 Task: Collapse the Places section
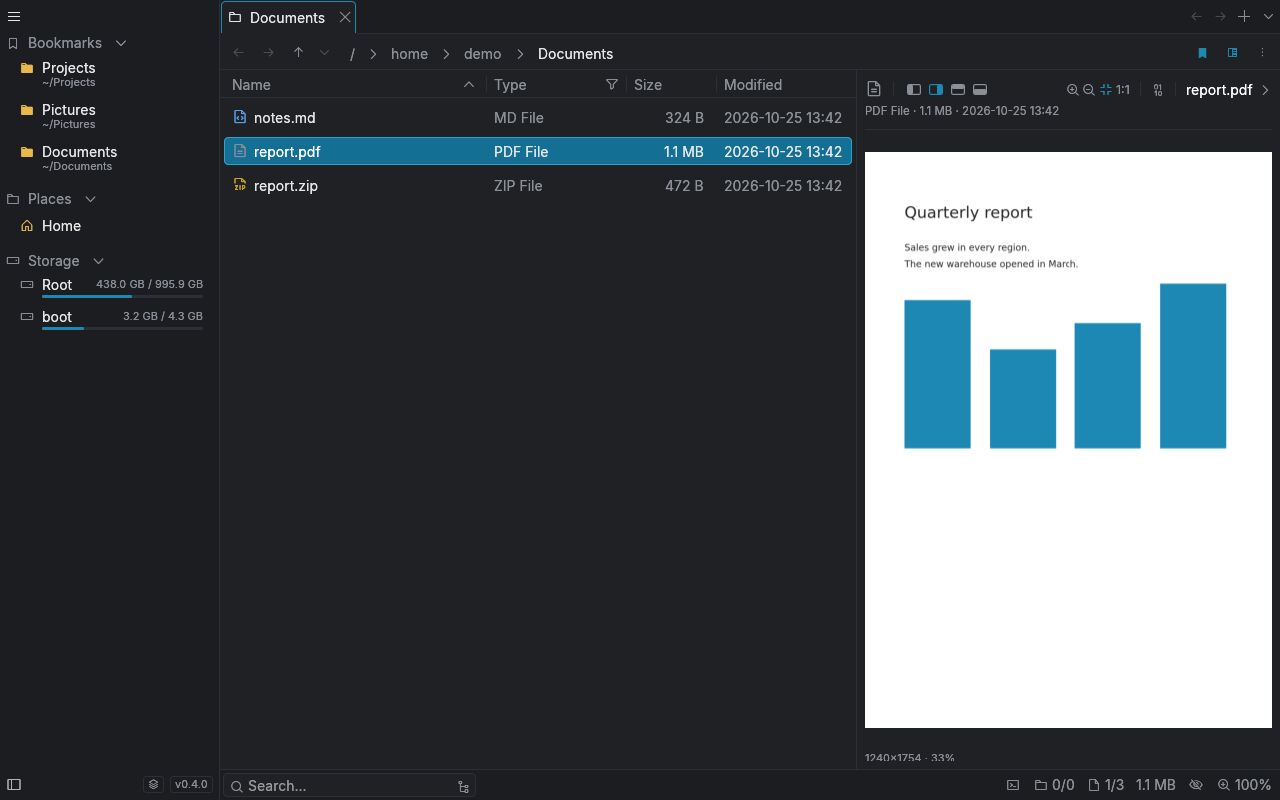point(90,199)
